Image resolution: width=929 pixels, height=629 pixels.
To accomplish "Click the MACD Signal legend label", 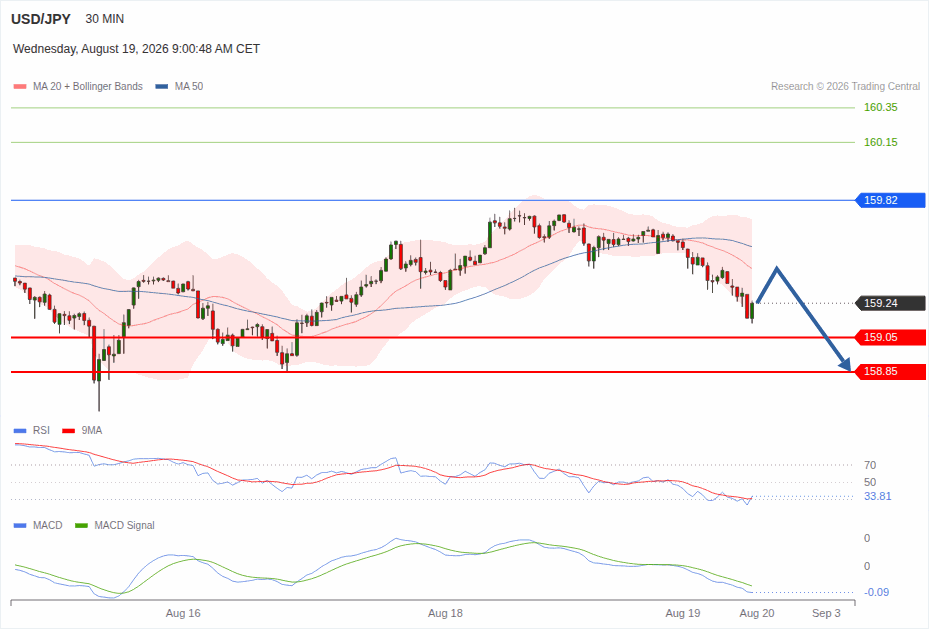I will (x=124, y=525).
